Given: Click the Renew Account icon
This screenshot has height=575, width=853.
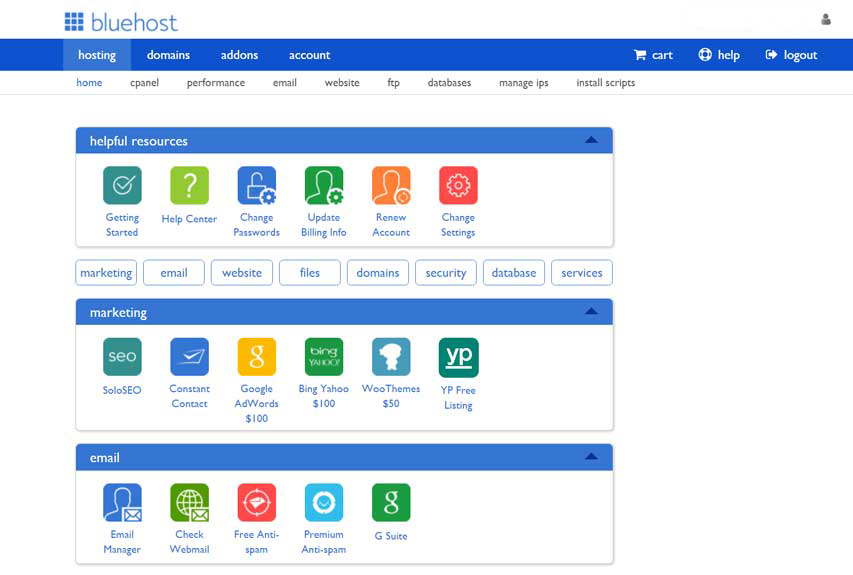Looking at the screenshot, I should (x=391, y=186).
